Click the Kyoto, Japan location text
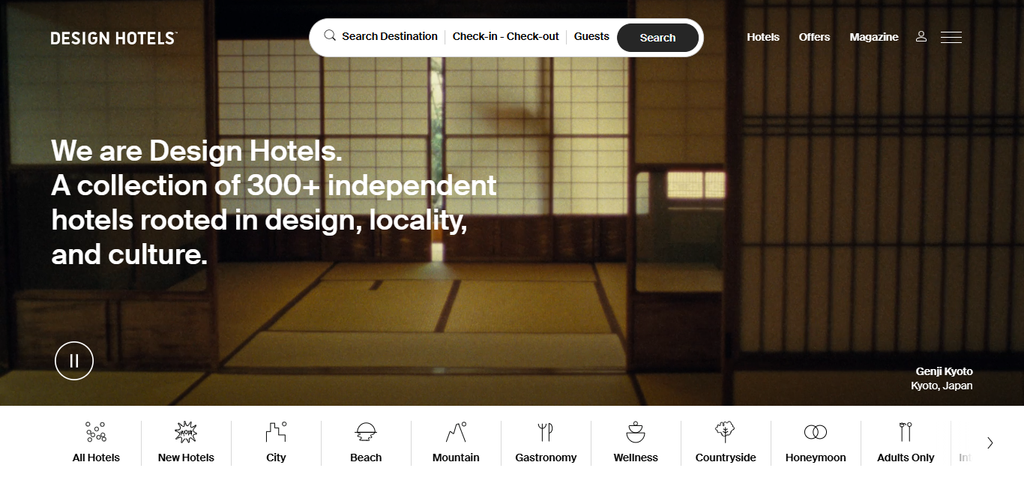The width and height of the screenshot is (1024, 481). [x=942, y=386]
